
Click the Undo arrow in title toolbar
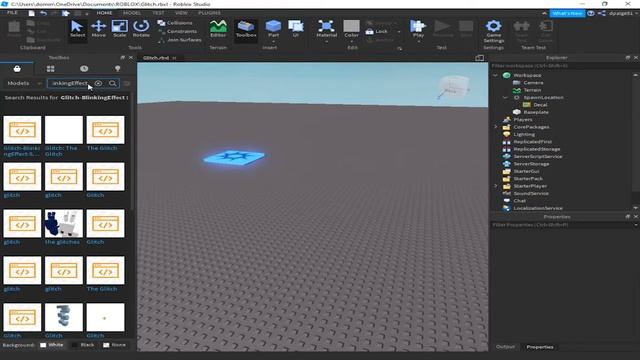click(x=43, y=13)
